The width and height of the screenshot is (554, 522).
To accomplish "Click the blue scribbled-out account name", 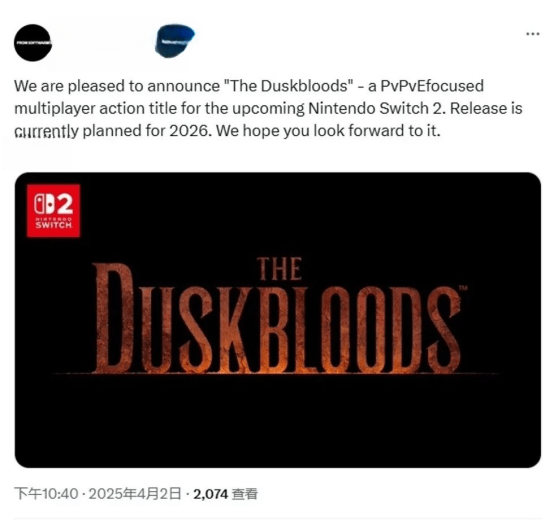I will [x=175, y=41].
